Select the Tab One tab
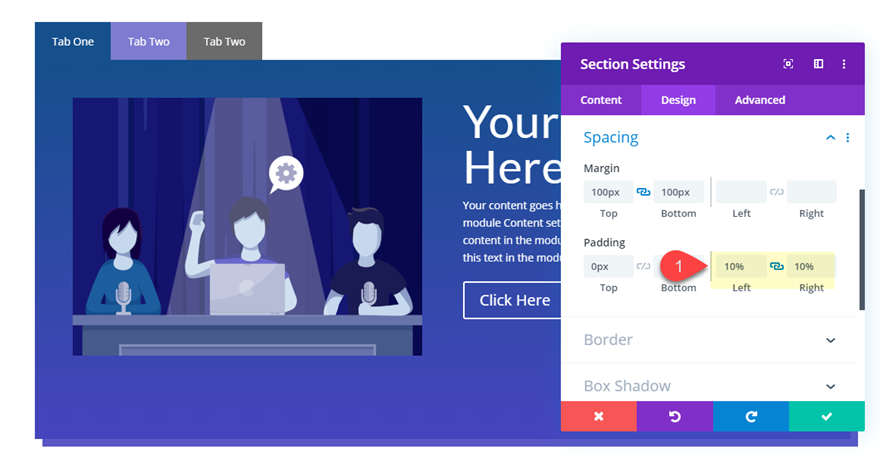 (x=72, y=41)
